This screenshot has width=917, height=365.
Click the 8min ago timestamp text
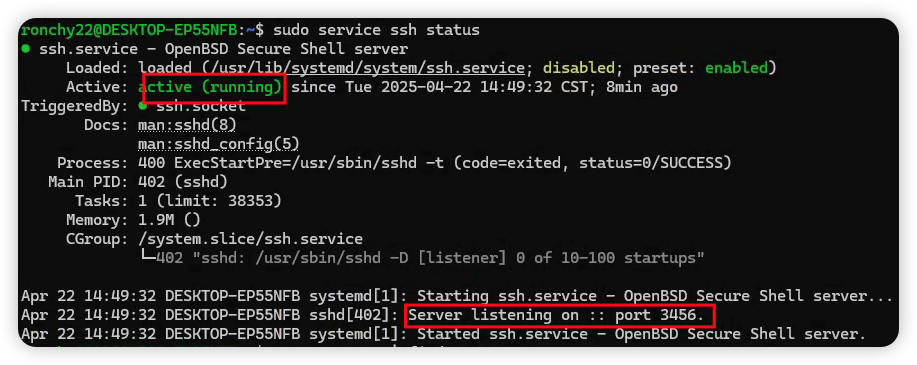pyautogui.click(x=633, y=87)
